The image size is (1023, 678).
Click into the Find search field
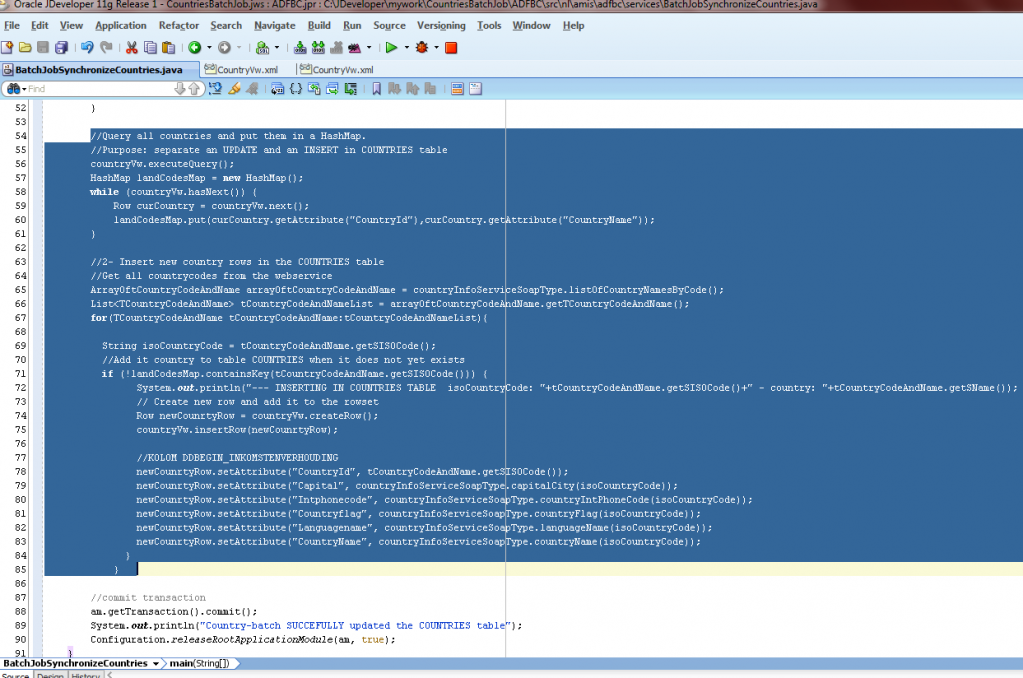pyautogui.click(x=95, y=89)
